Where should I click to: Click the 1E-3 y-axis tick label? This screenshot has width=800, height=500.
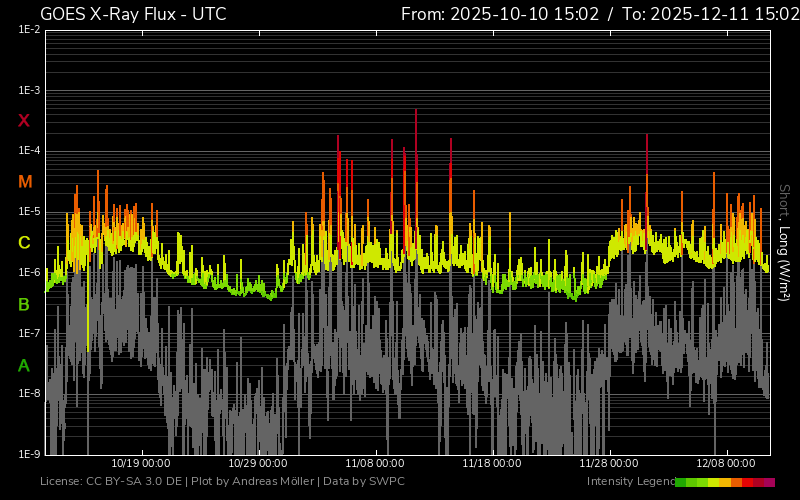(x=29, y=90)
